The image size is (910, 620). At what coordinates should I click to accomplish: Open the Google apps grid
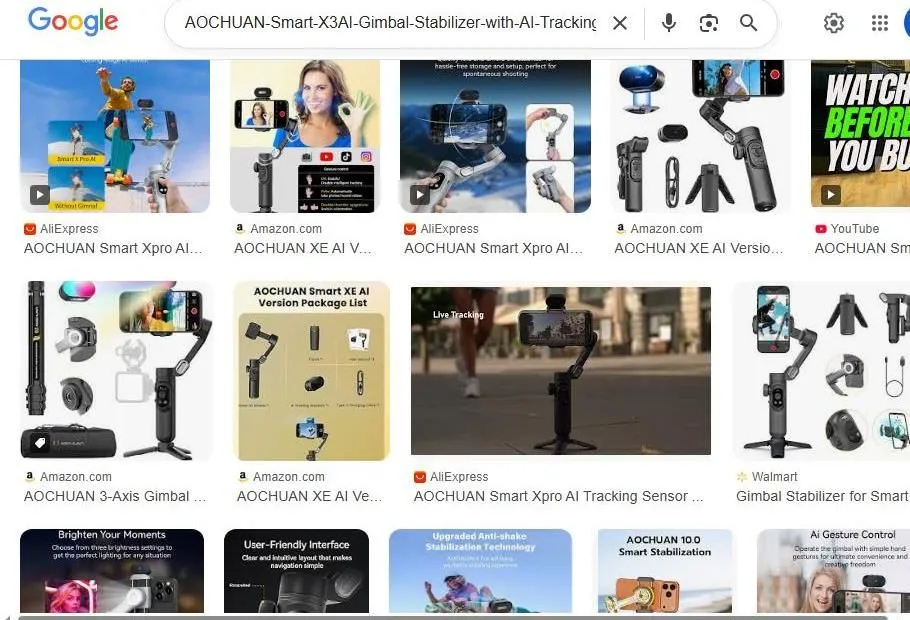pos(880,23)
